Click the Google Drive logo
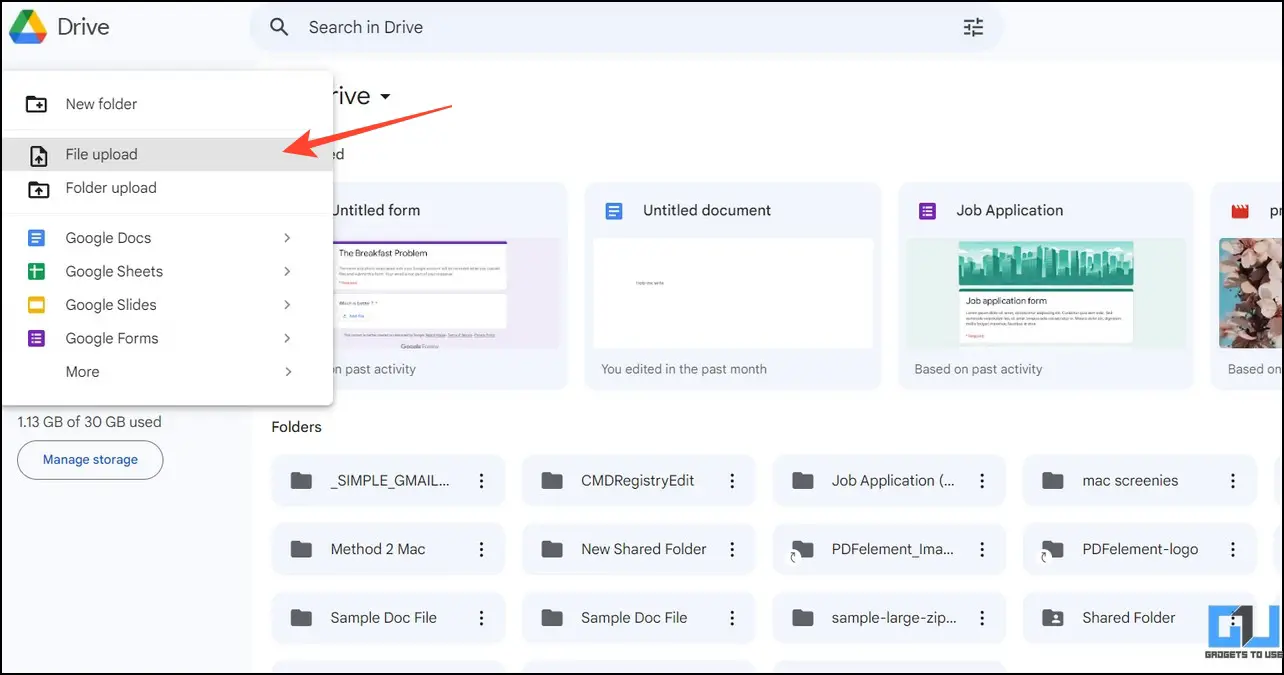Screen dimensions: 1284x675 point(28,27)
